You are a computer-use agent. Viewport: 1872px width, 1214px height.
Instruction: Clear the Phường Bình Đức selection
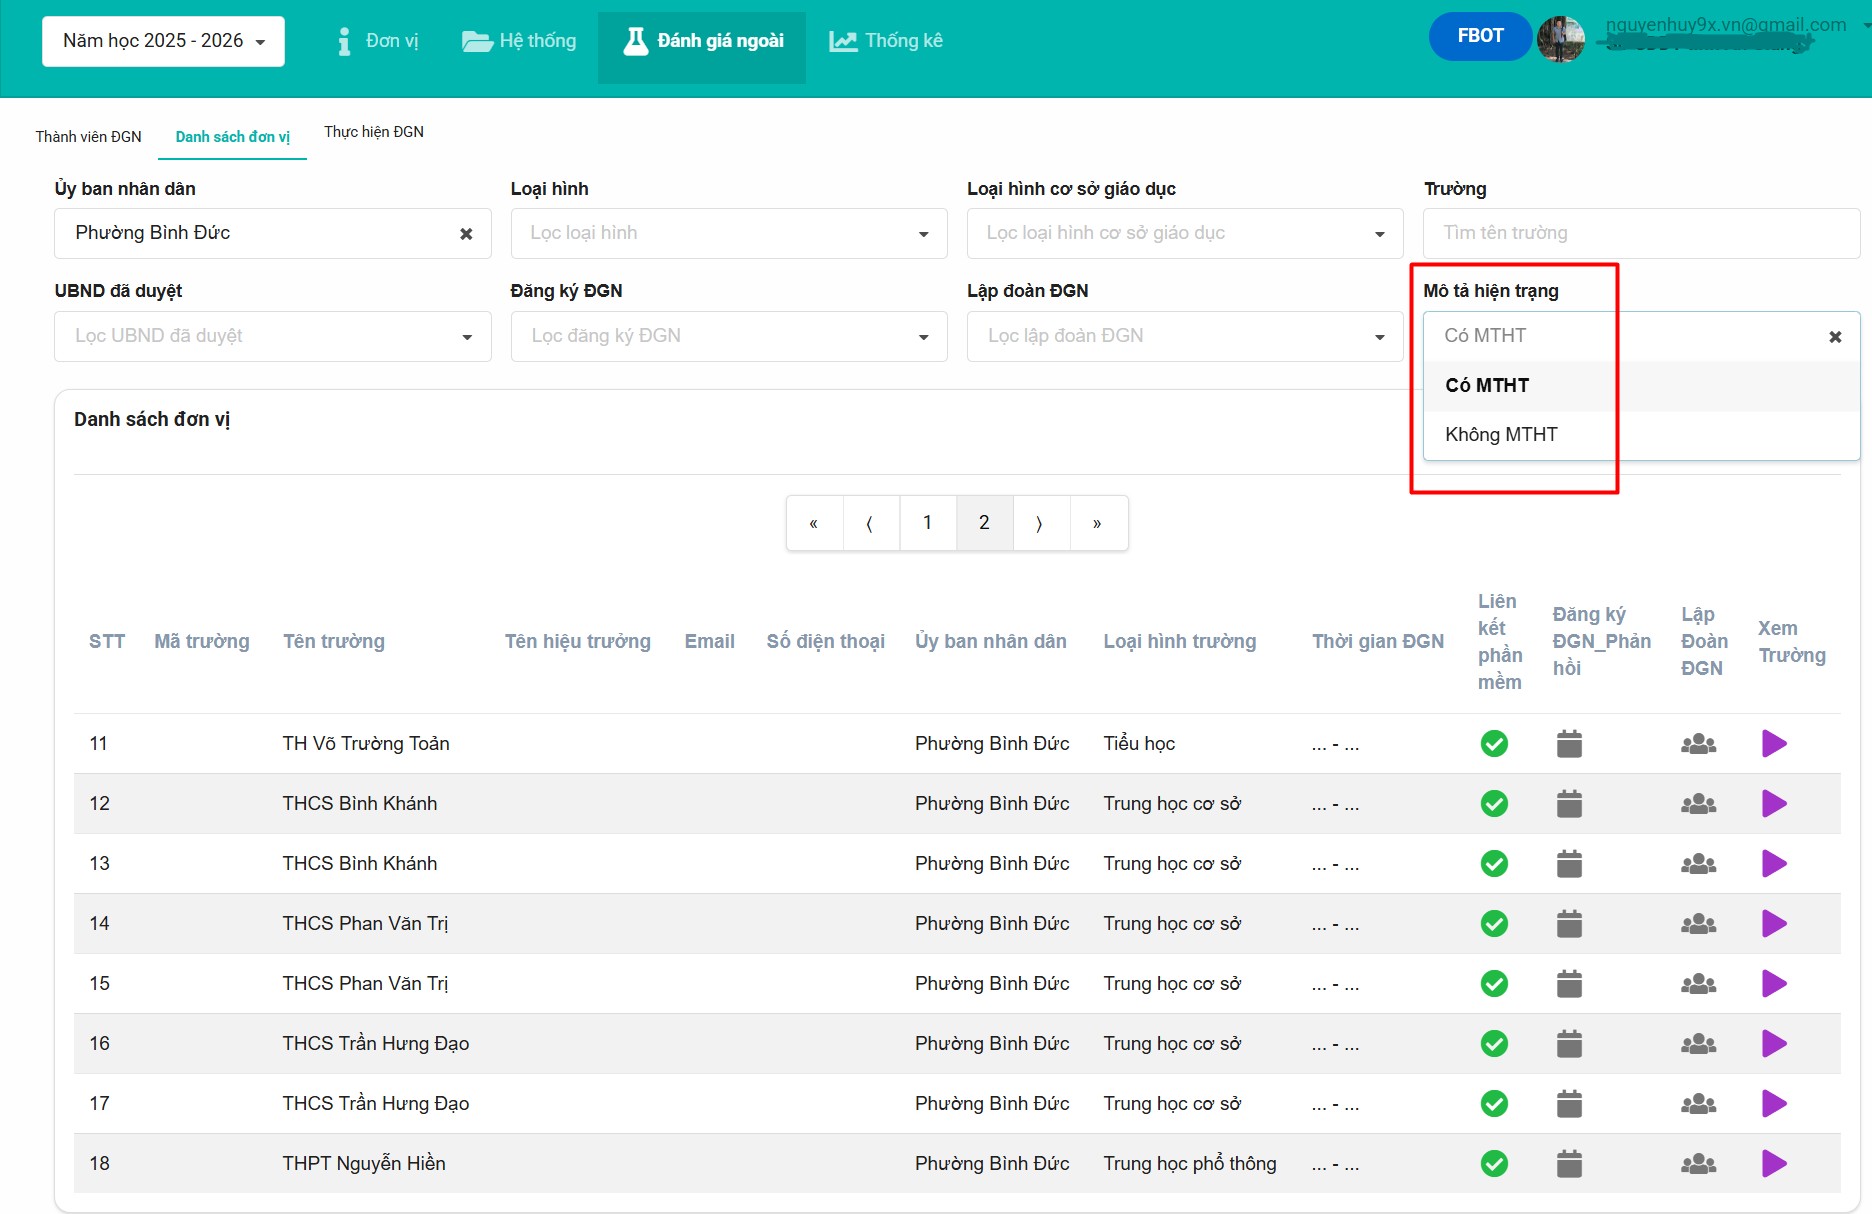pyautogui.click(x=466, y=234)
